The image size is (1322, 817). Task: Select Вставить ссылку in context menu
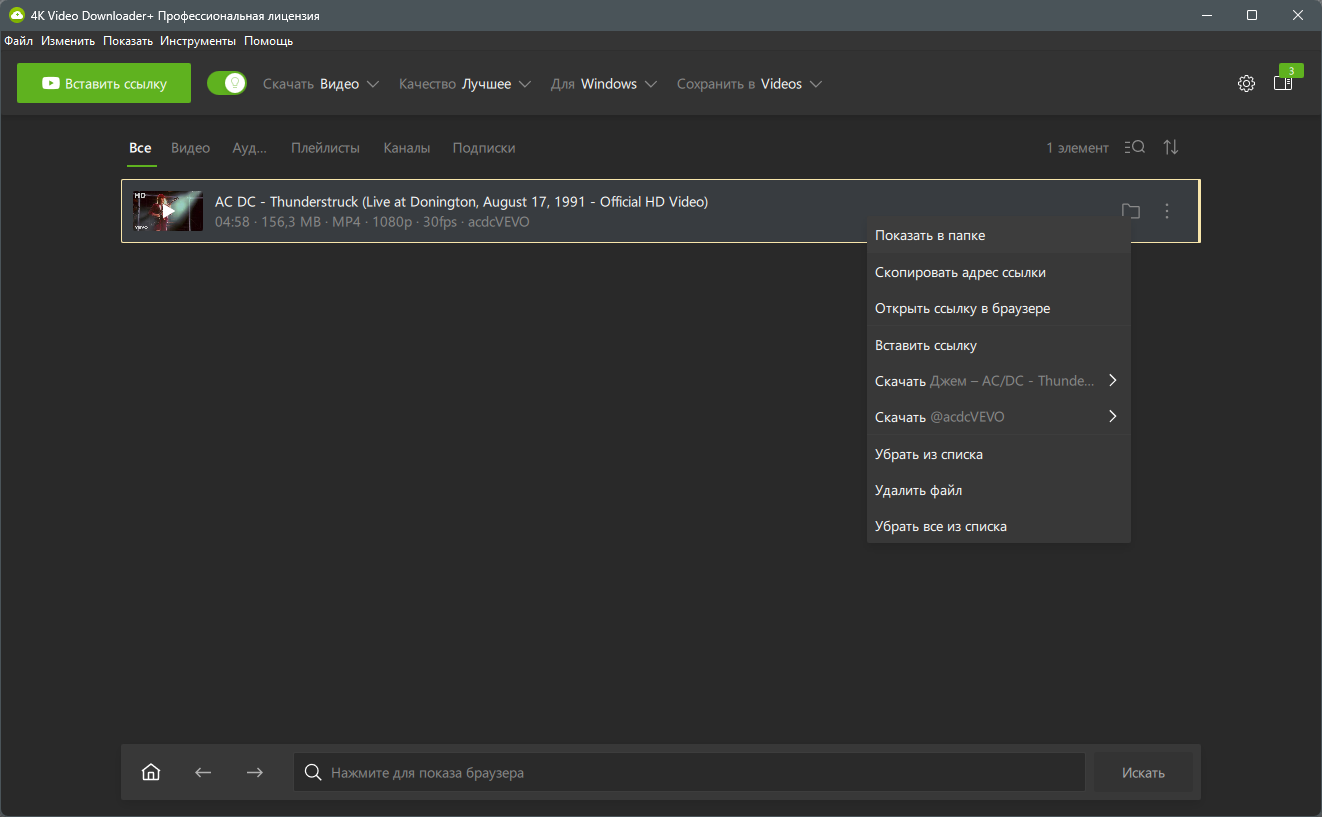pyautogui.click(x=998, y=345)
